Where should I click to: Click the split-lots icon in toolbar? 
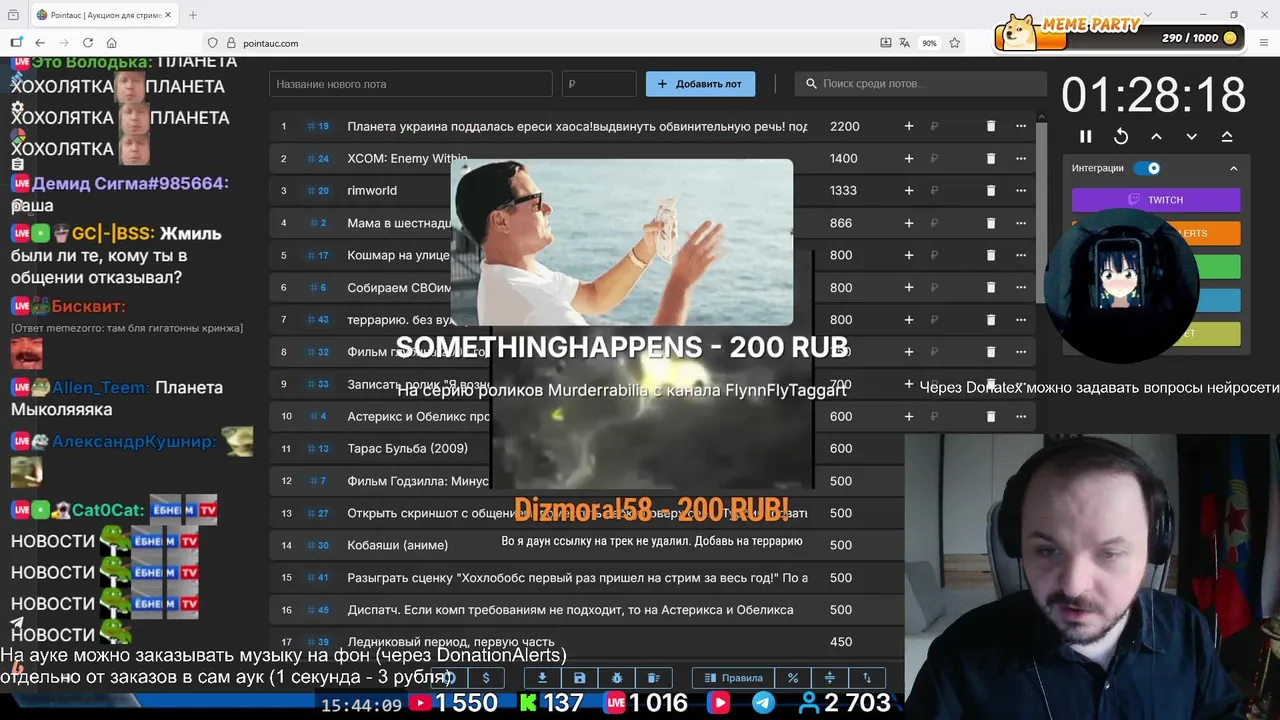829,677
